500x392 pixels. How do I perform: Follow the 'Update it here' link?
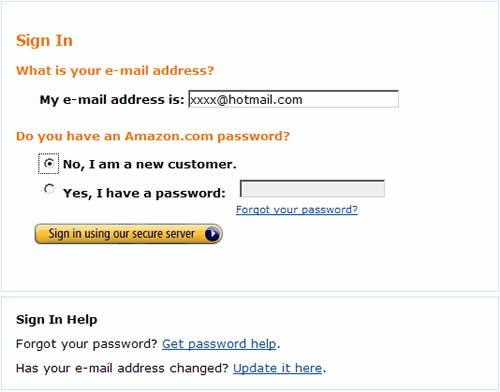click(278, 368)
